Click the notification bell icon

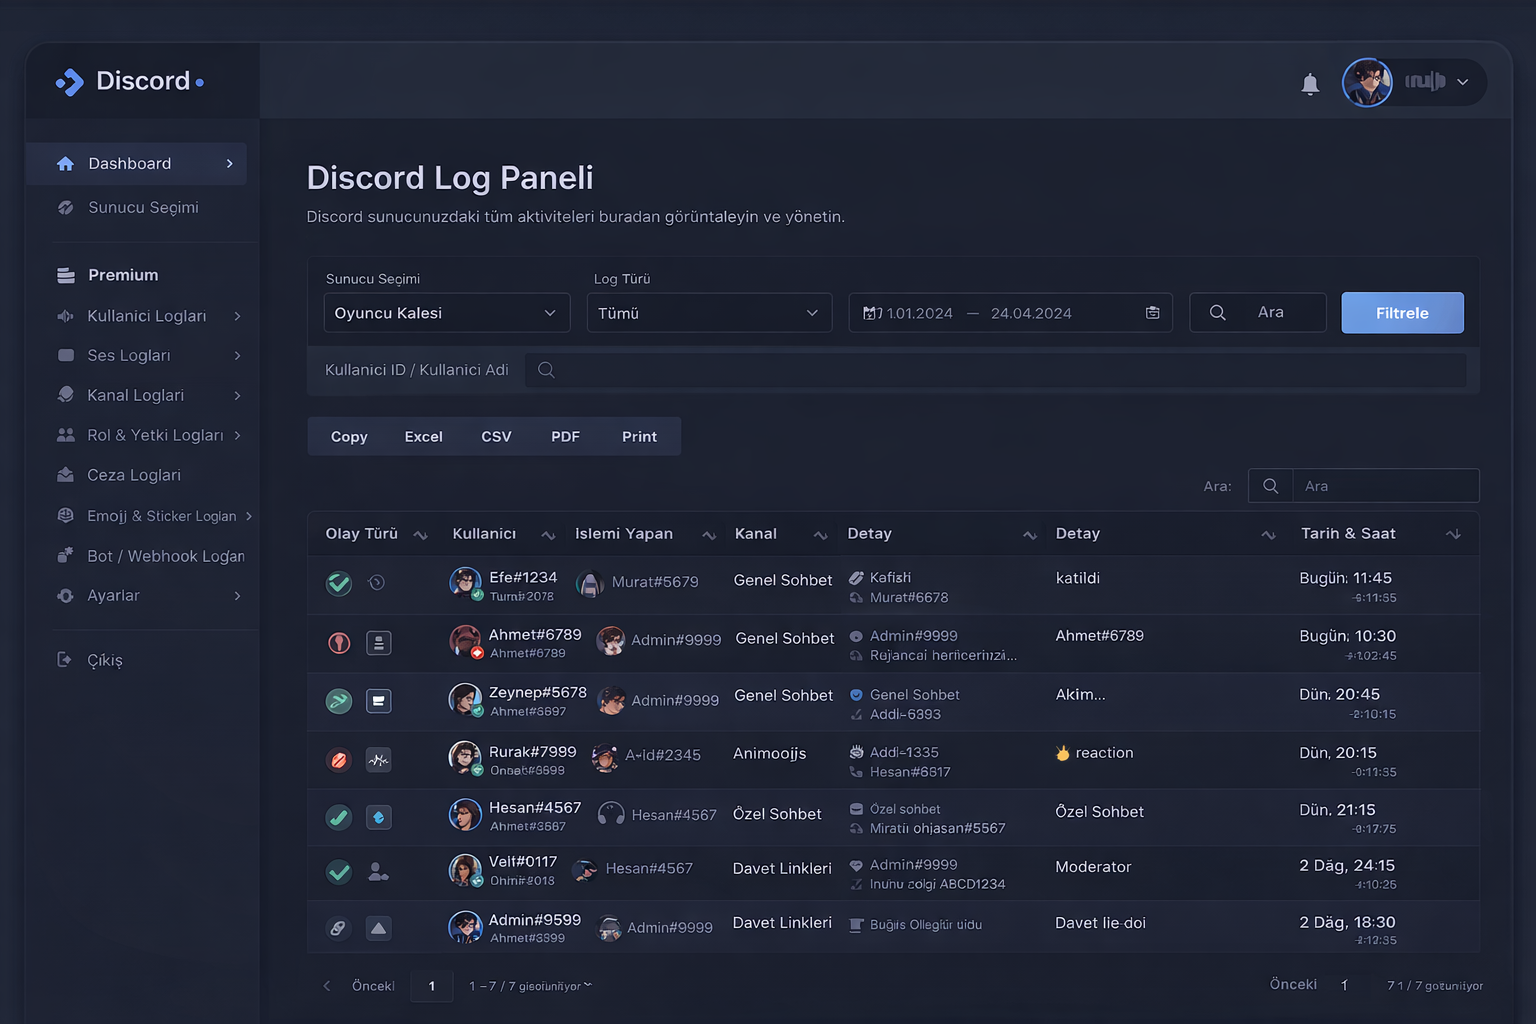1310,84
